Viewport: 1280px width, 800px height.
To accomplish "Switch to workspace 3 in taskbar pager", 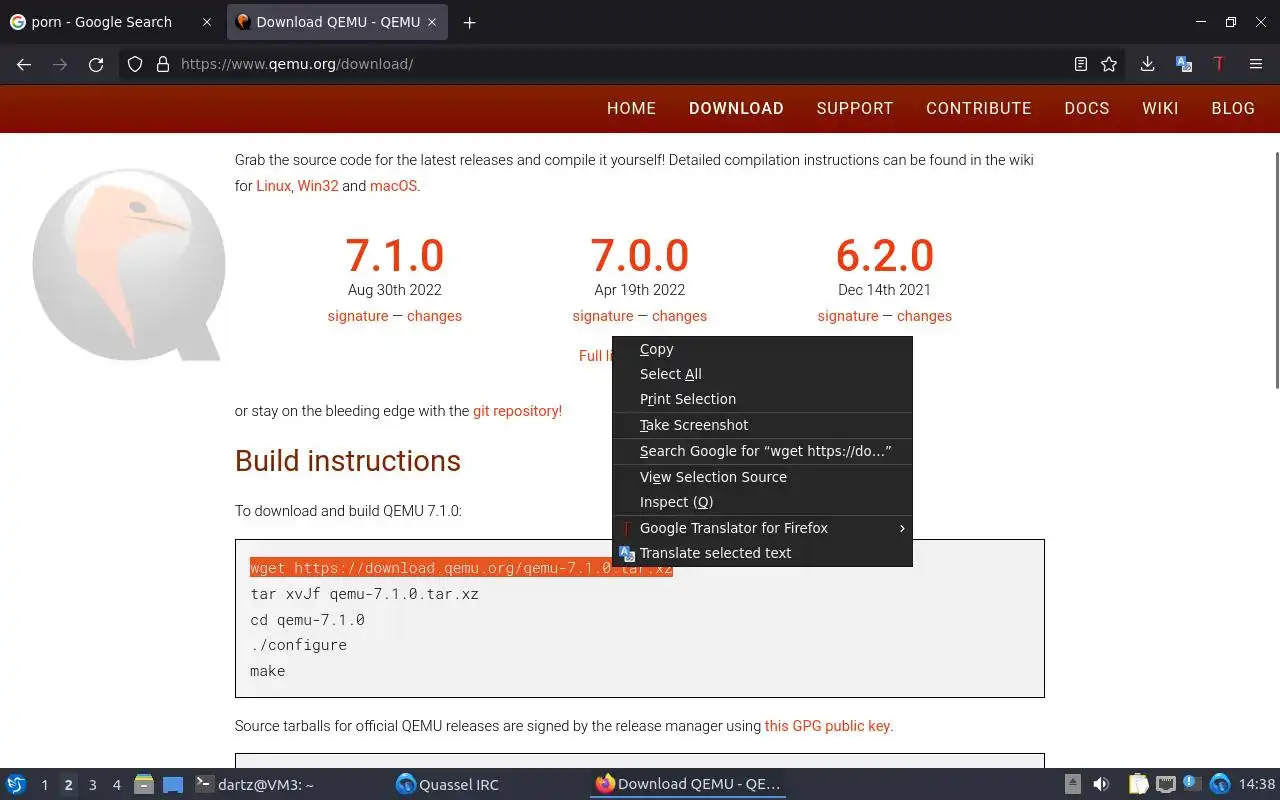I will pyautogui.click(x=92, y=785).
